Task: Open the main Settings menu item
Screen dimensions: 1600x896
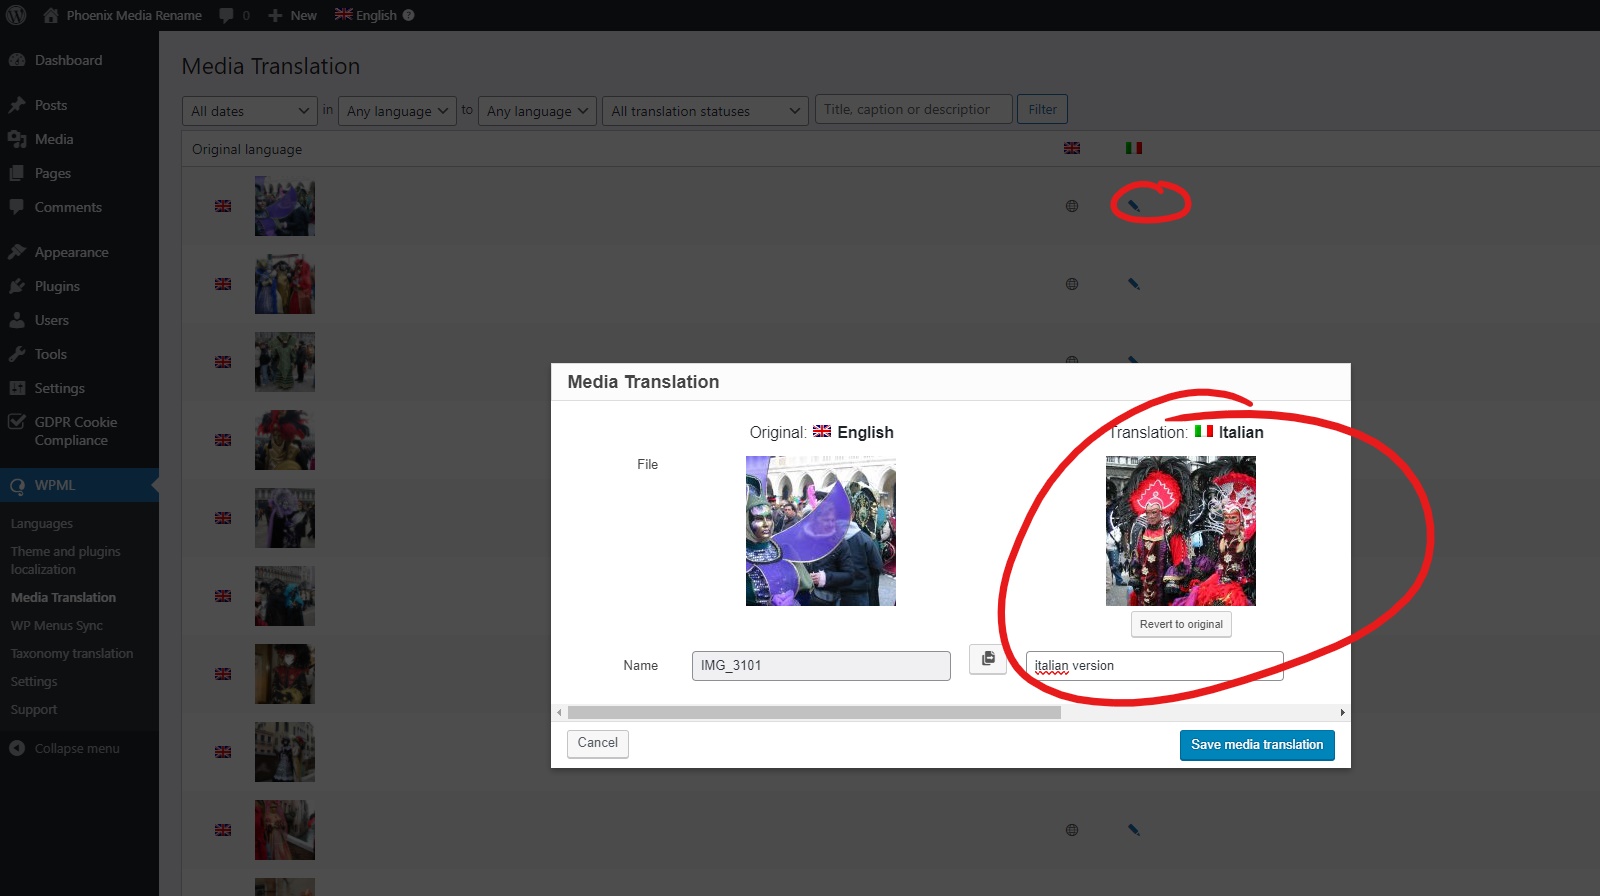Action: tap(60, 388)
